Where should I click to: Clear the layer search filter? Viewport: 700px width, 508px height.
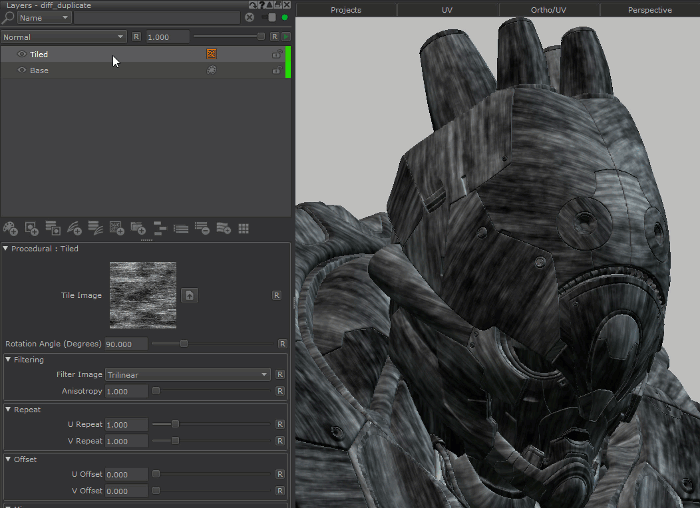(250, 18)
